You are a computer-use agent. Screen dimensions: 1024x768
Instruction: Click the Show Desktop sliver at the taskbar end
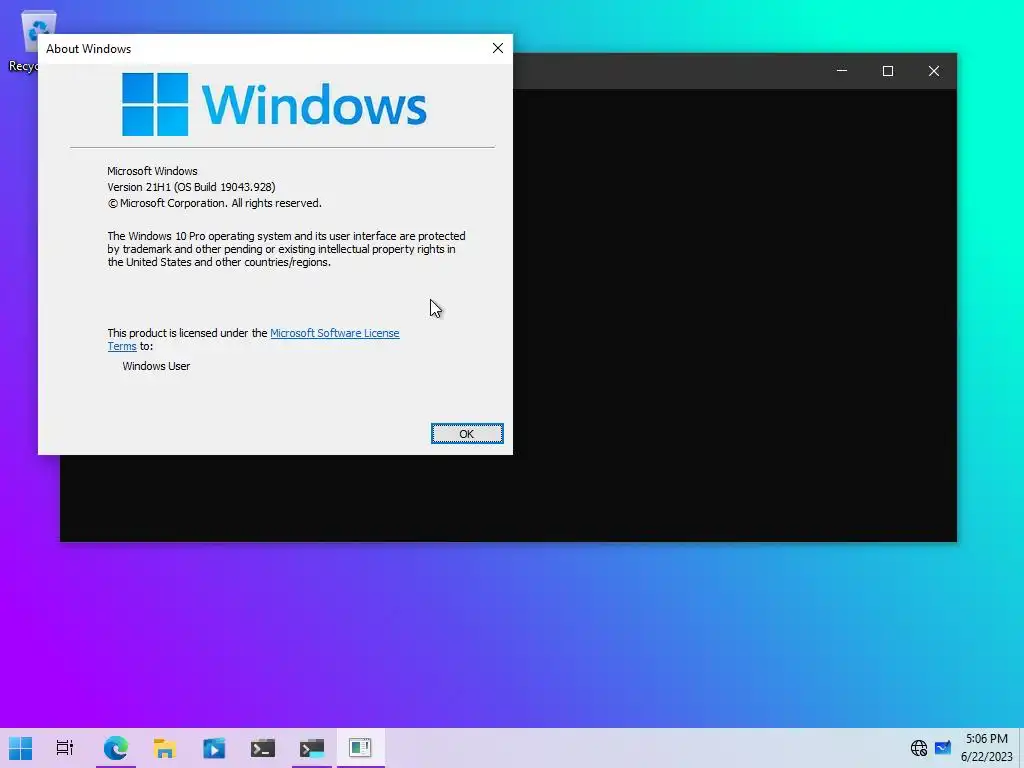pos(1021,748)
